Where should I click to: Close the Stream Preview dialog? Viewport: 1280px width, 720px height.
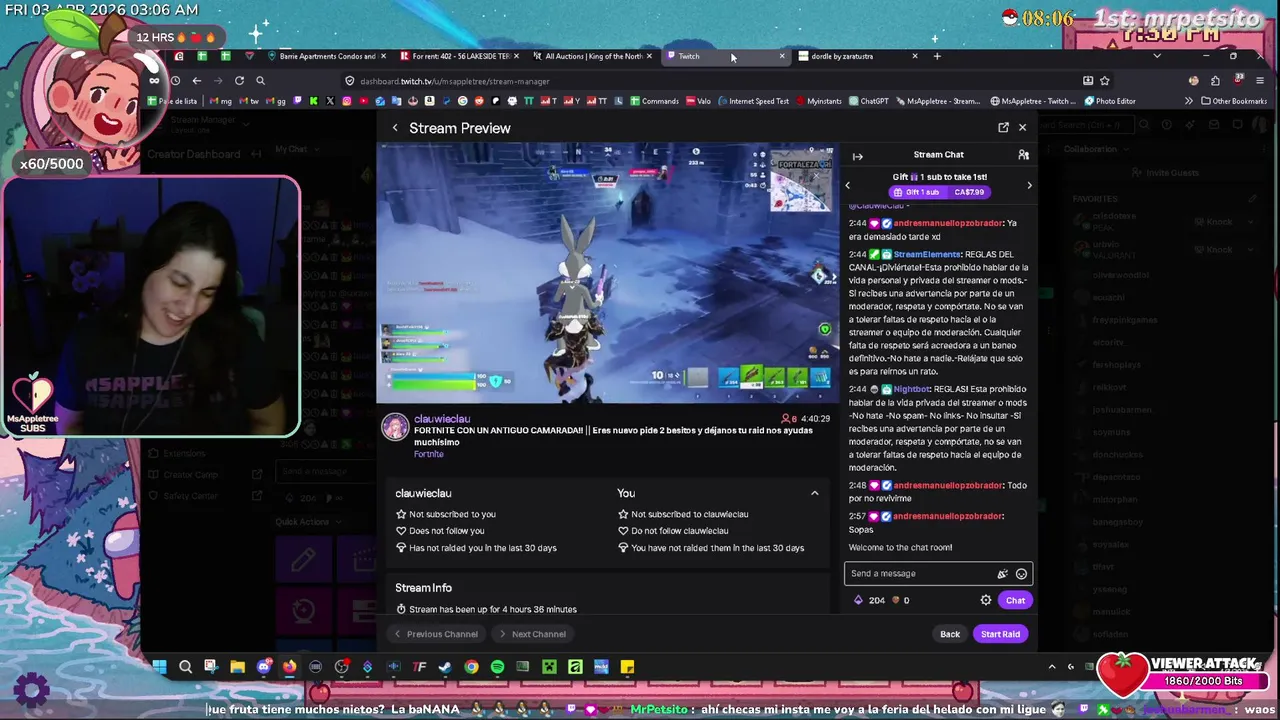click(x=1022, y=128)
